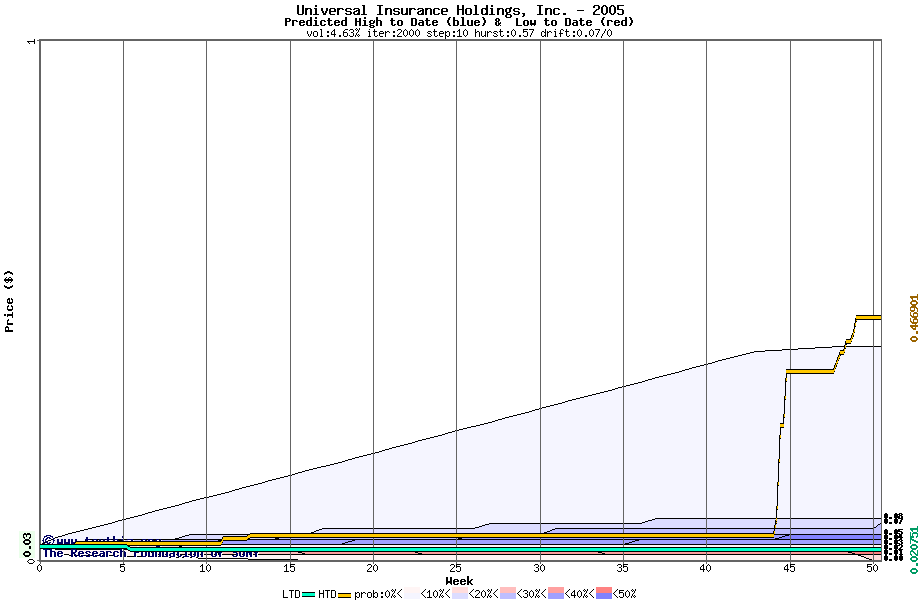Click the x-axis tick label '15'

[289, 568]
